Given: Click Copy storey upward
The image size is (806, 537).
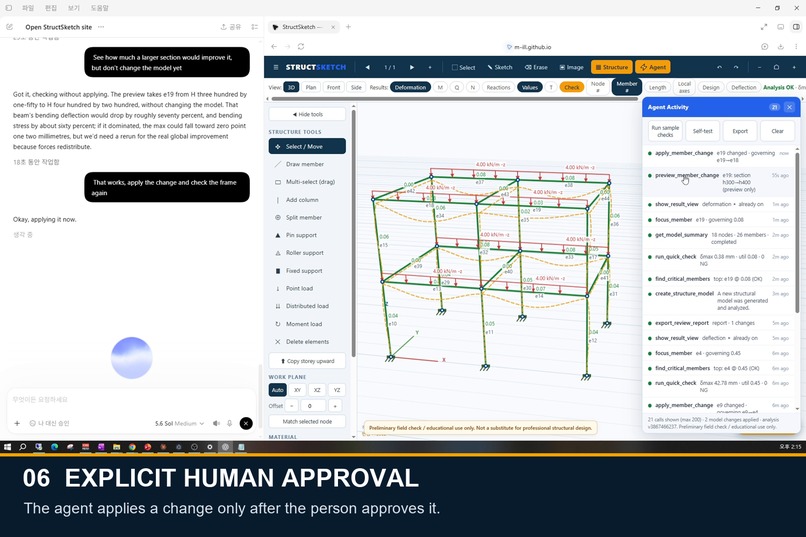Looking at the screenshot, I should [x=307, y=361].
